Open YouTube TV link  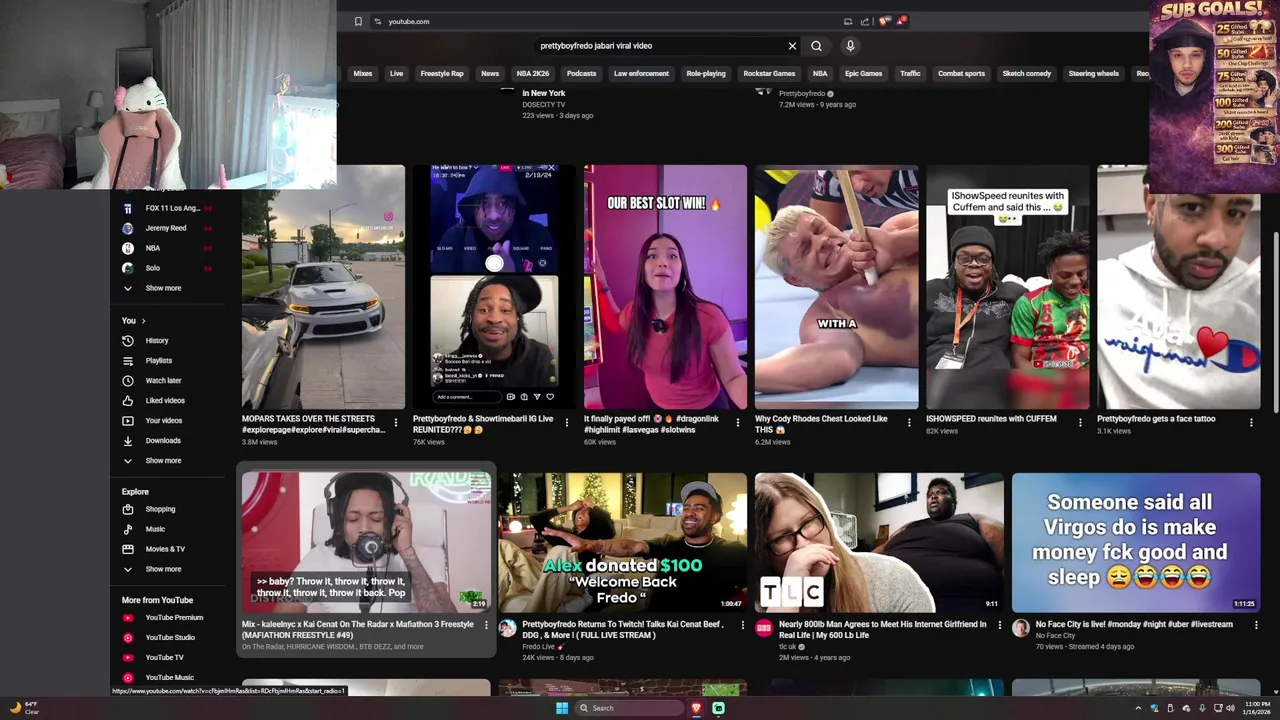[x=164, y=658]
